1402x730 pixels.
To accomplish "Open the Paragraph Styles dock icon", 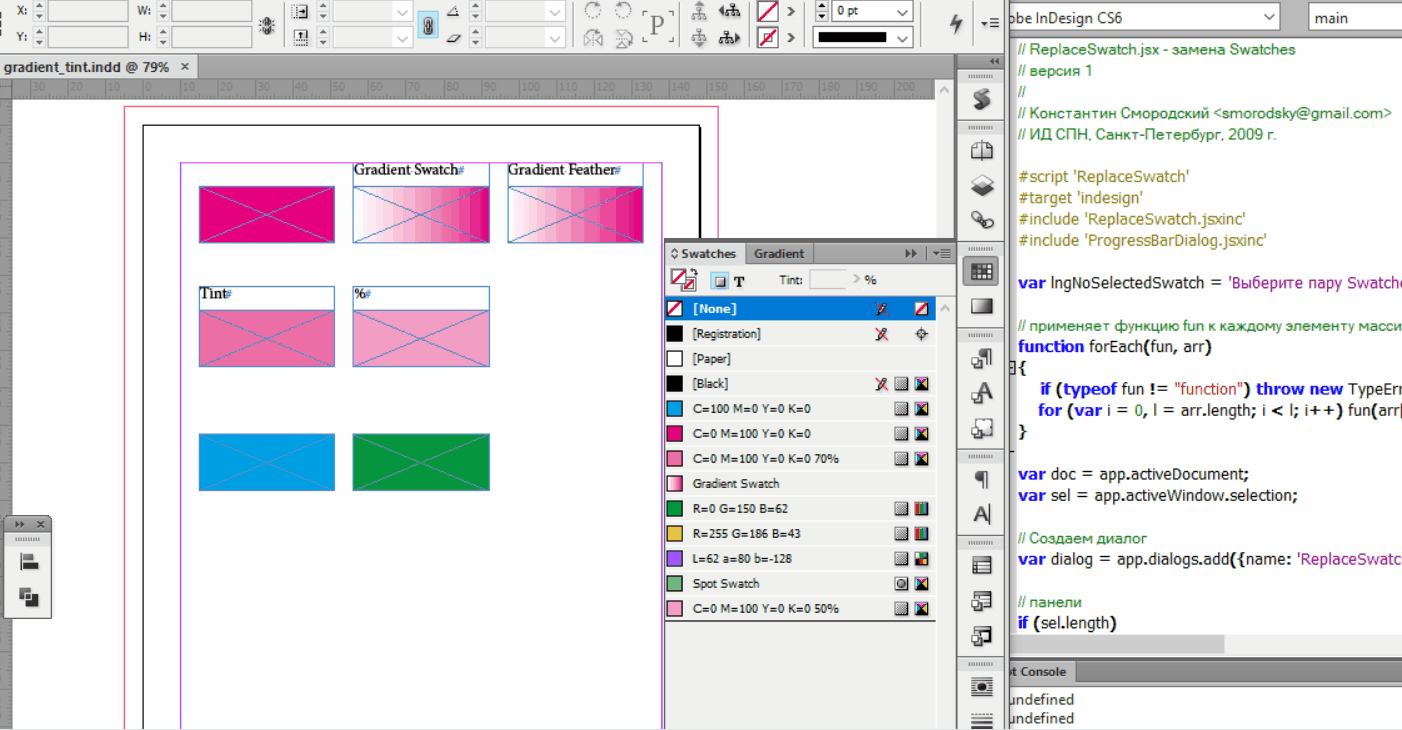I will [x=981, y=359].
